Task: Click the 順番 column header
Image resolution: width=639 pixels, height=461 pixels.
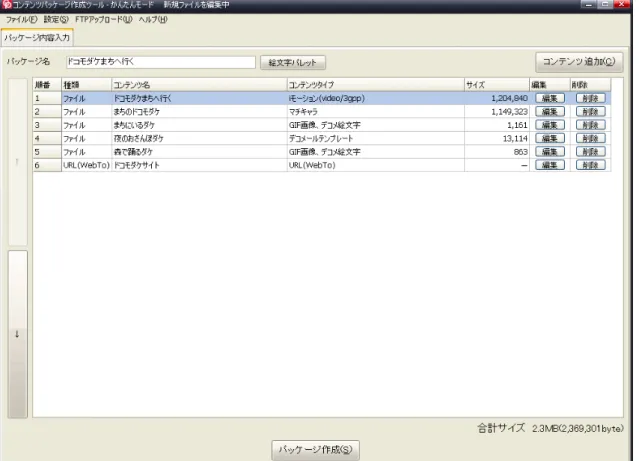Action: point(47,85)
